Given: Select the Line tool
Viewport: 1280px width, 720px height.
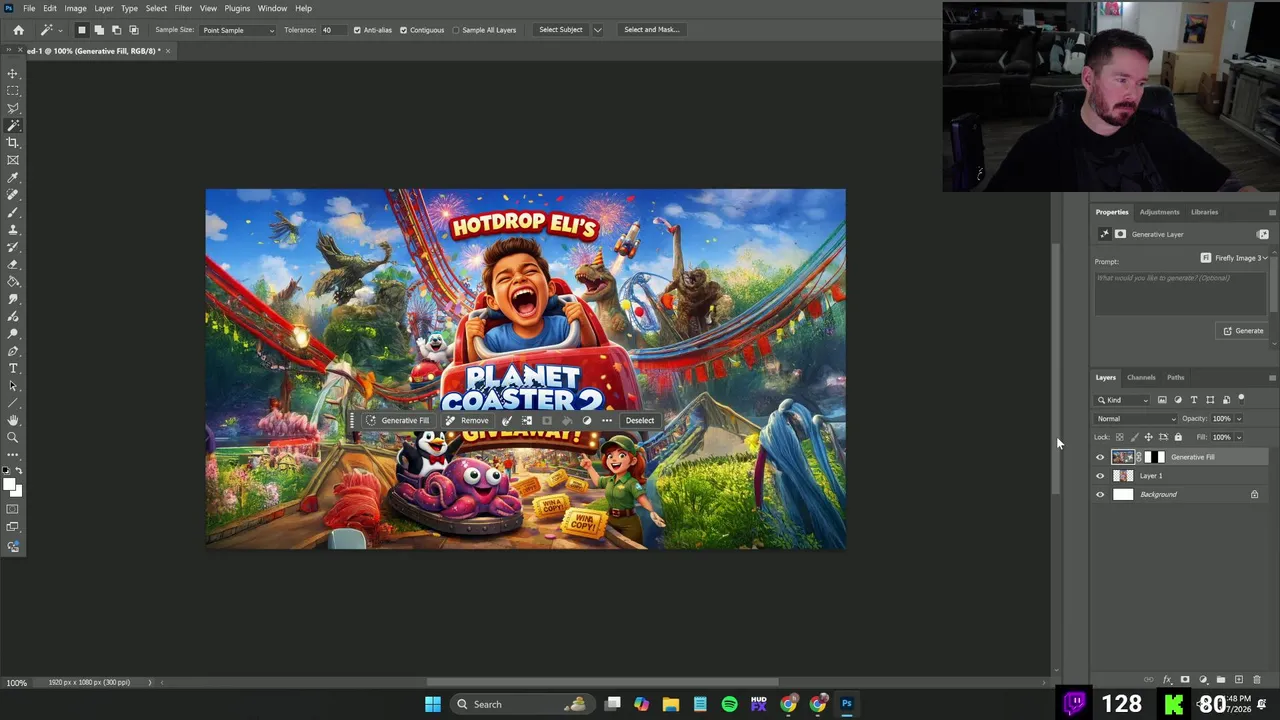Looking at the screenshot, I should tap(13, 403).
